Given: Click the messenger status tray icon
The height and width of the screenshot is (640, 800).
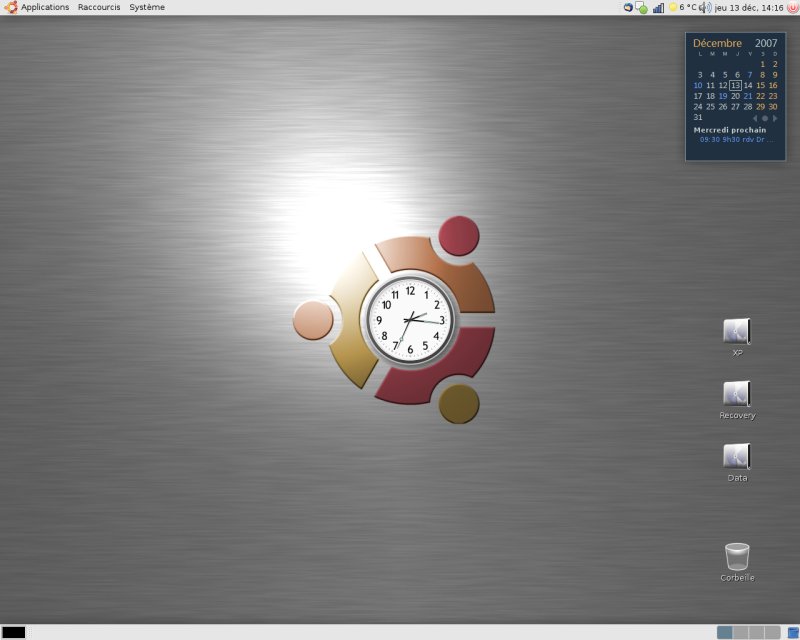Looking at the screenshot, I should [641, 8].
